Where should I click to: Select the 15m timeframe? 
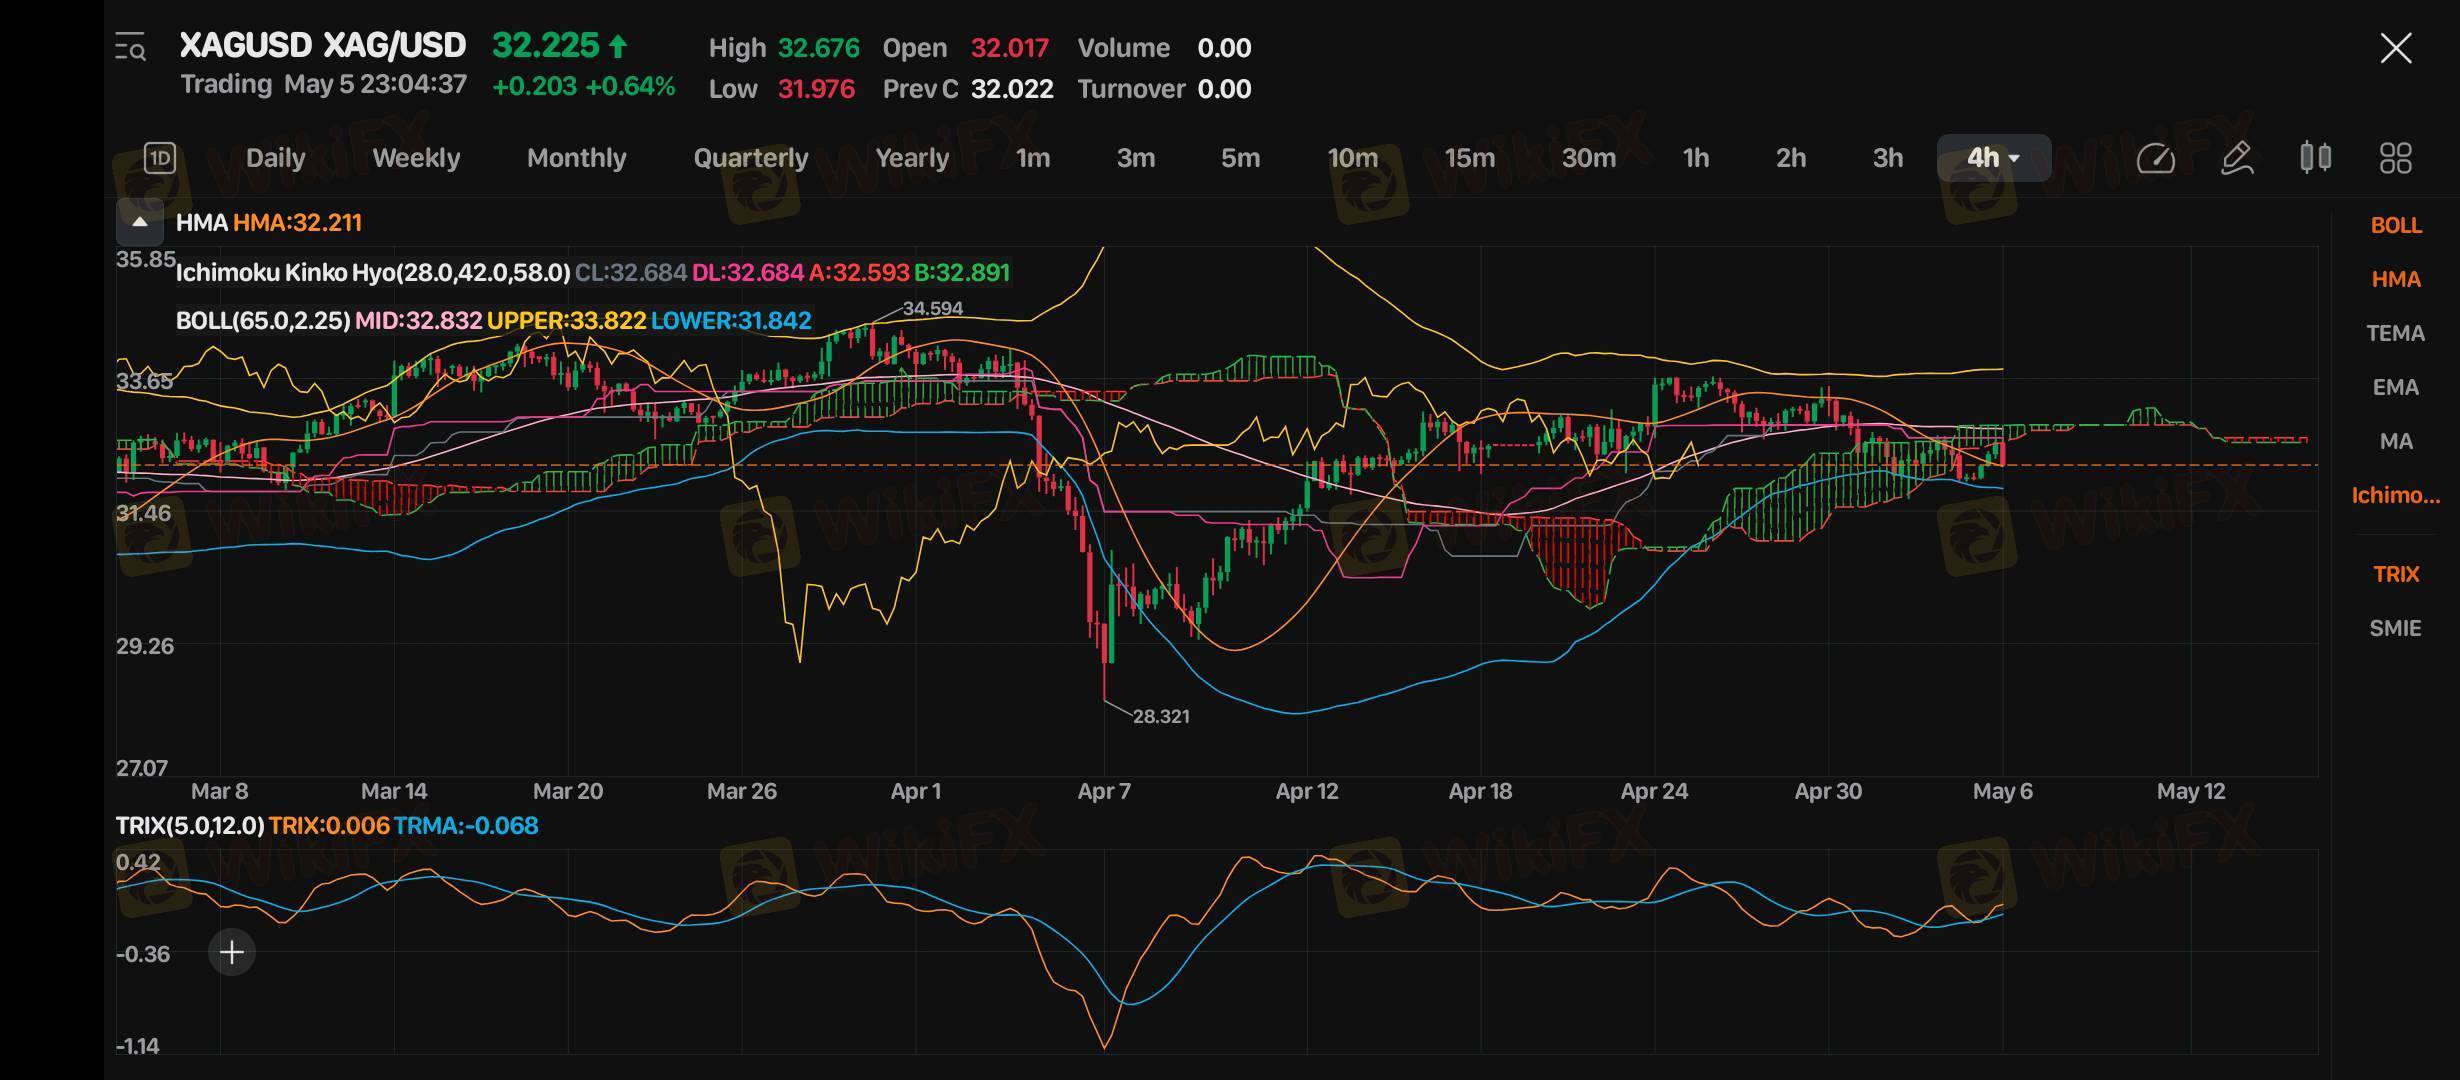[1469, 158]
